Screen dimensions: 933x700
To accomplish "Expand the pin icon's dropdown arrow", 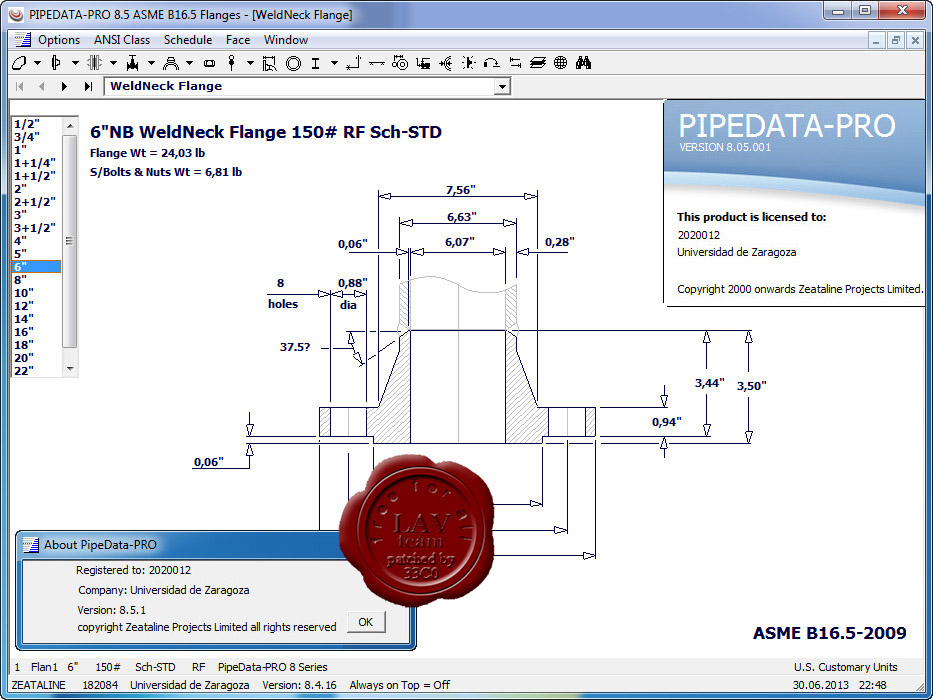I will point(250,63).
